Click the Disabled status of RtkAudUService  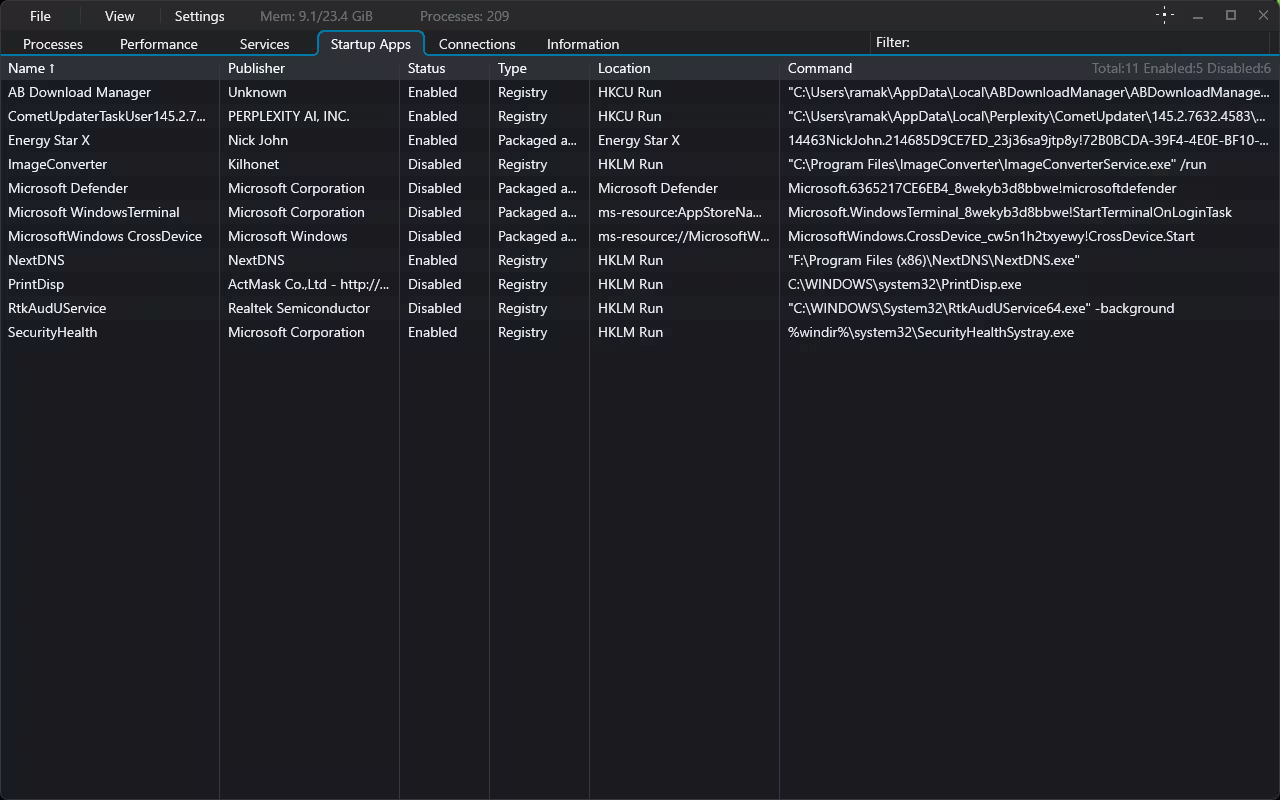[435, 308]
